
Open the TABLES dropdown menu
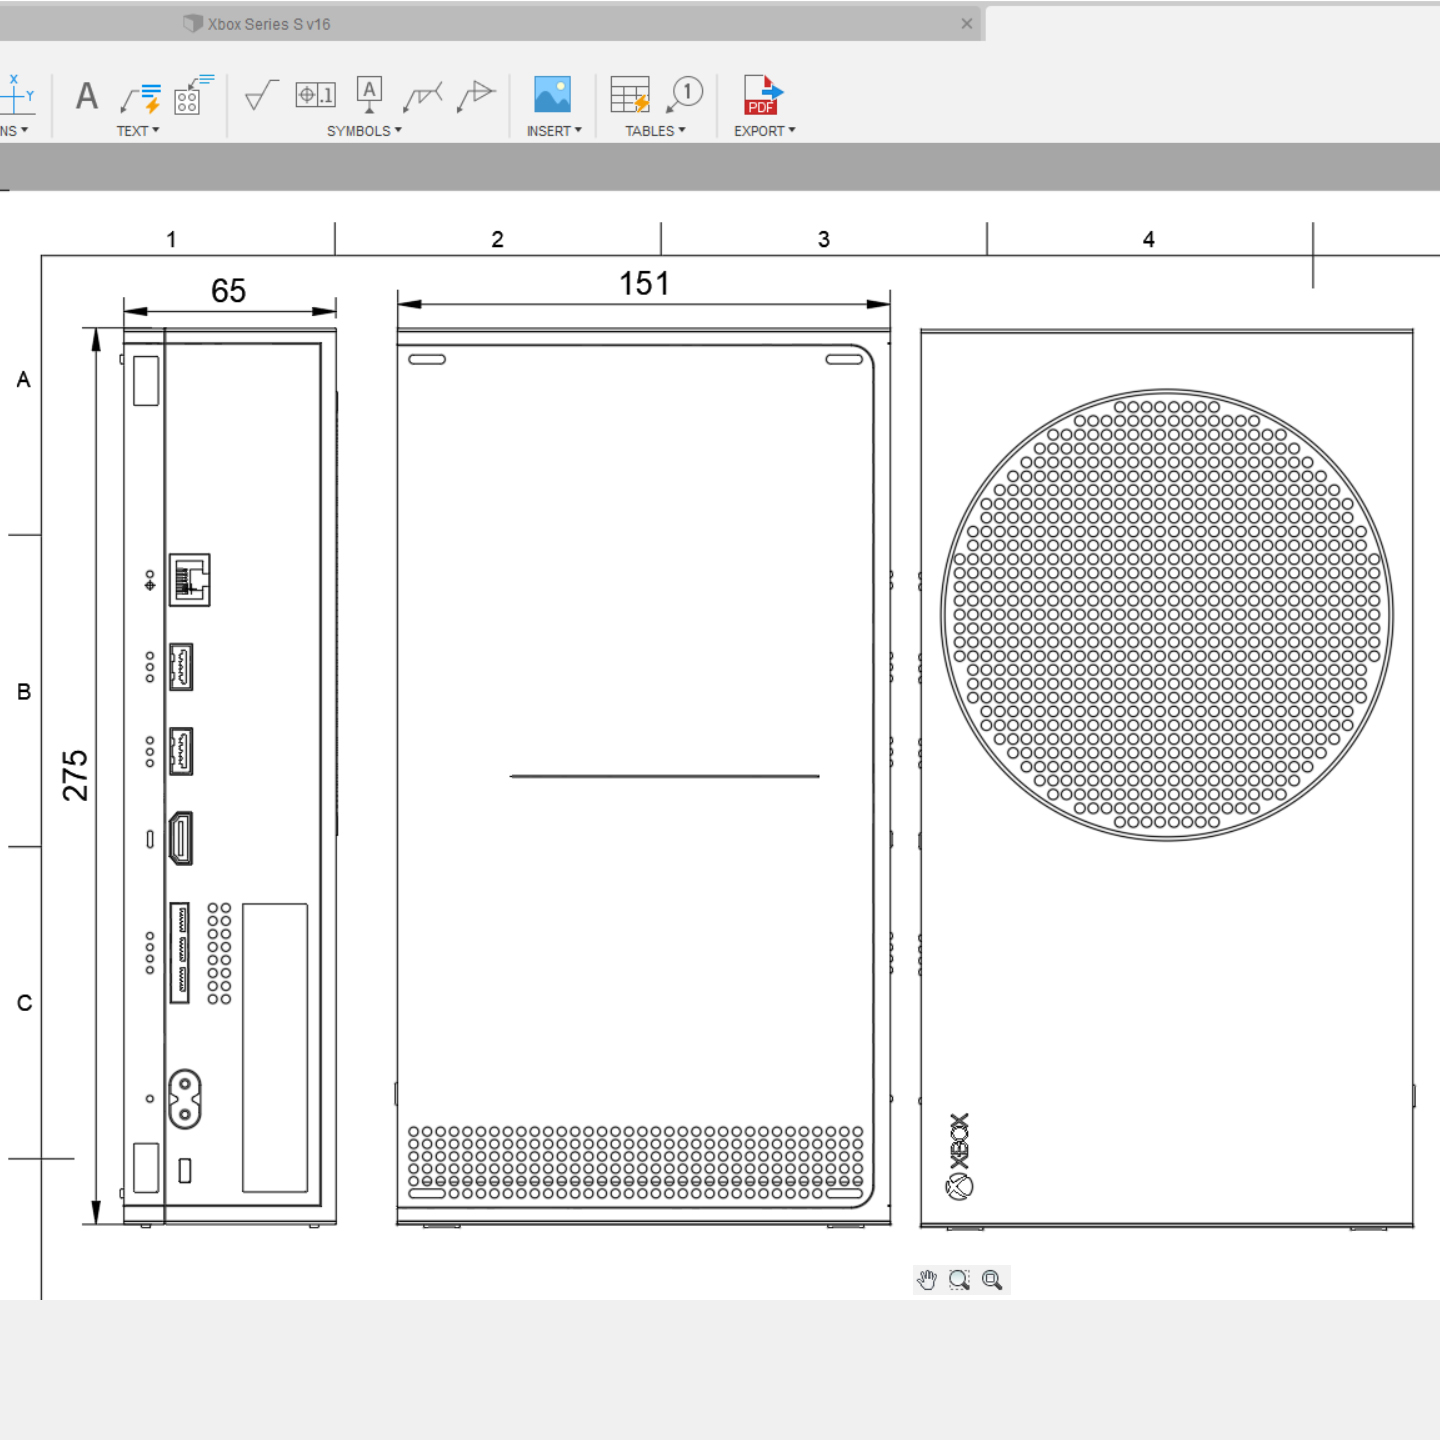pyautogui.click(x=656, y=131)
